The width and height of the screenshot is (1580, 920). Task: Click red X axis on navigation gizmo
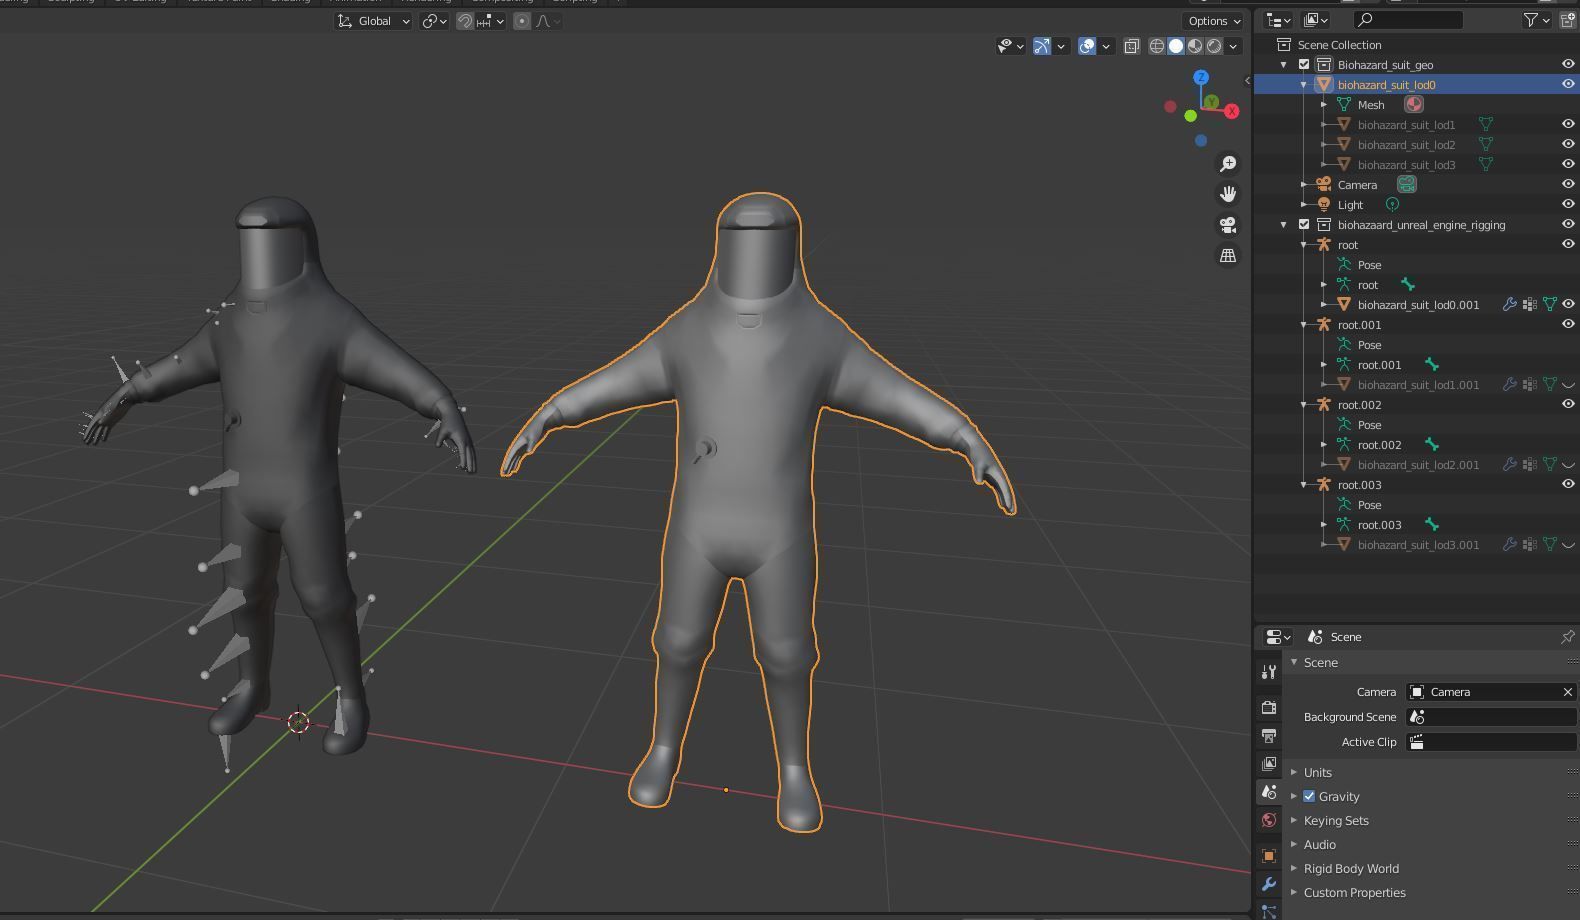(x=1232, y=111)
